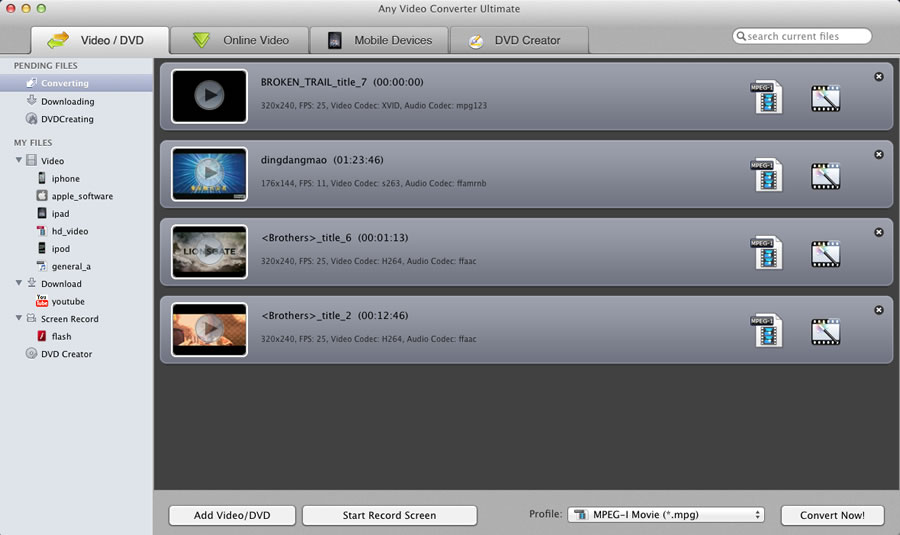The height and width of the screenshot is (535, 900).
Task: Remove <Brothers>_title_6 from the list
Action: (x=879, y=232)
